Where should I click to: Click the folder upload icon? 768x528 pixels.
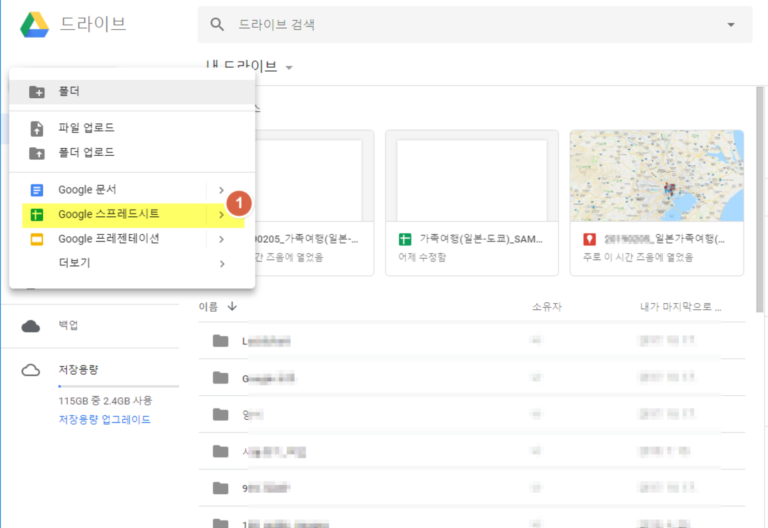37,153
